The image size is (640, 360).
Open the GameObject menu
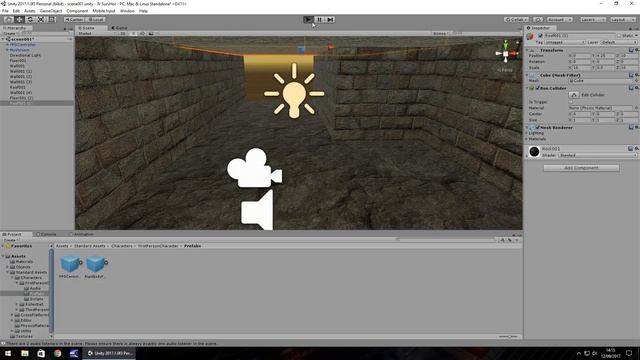[x=51, y=11]
